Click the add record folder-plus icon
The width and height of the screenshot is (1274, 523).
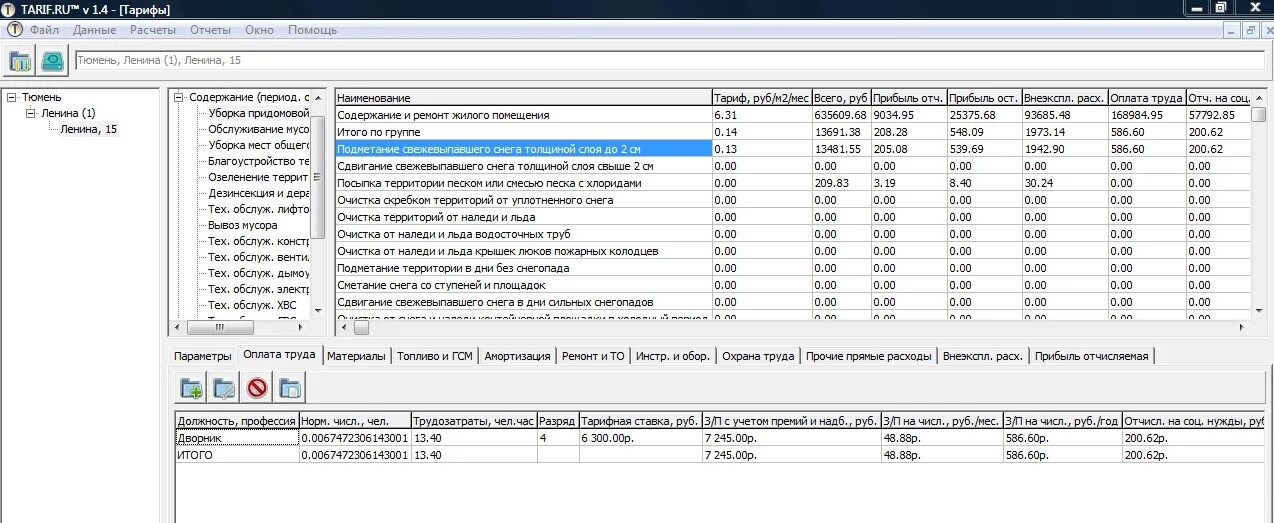(190, 388)
